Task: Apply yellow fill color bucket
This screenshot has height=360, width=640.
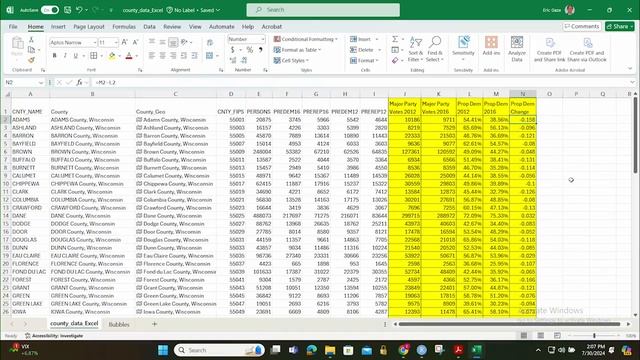Action: 112,56
